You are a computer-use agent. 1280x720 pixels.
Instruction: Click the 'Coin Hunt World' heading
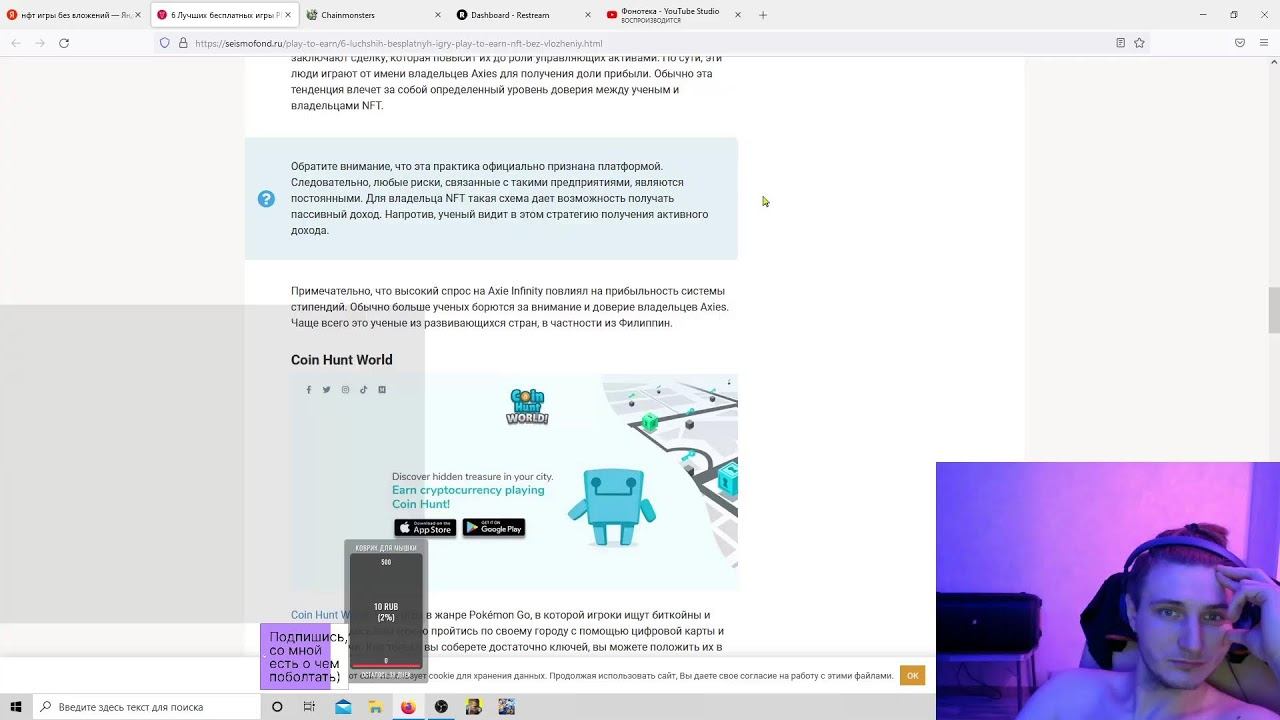click(342, 360)
